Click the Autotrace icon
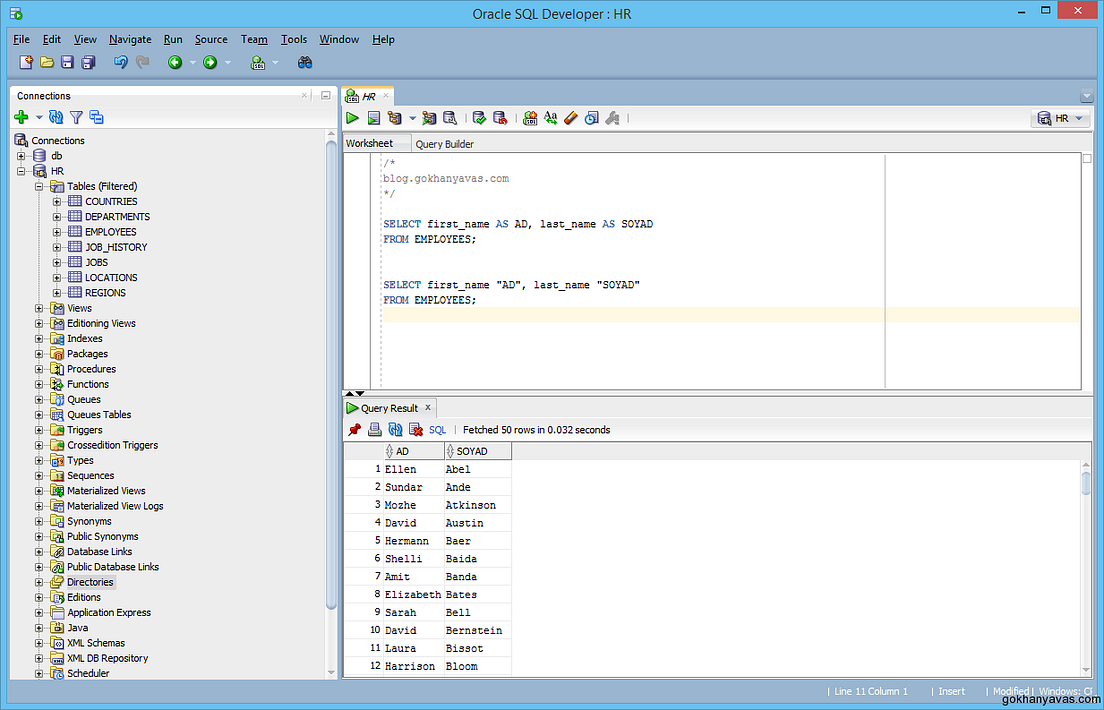Screen dimensions: 1104x710 (429, 118)
